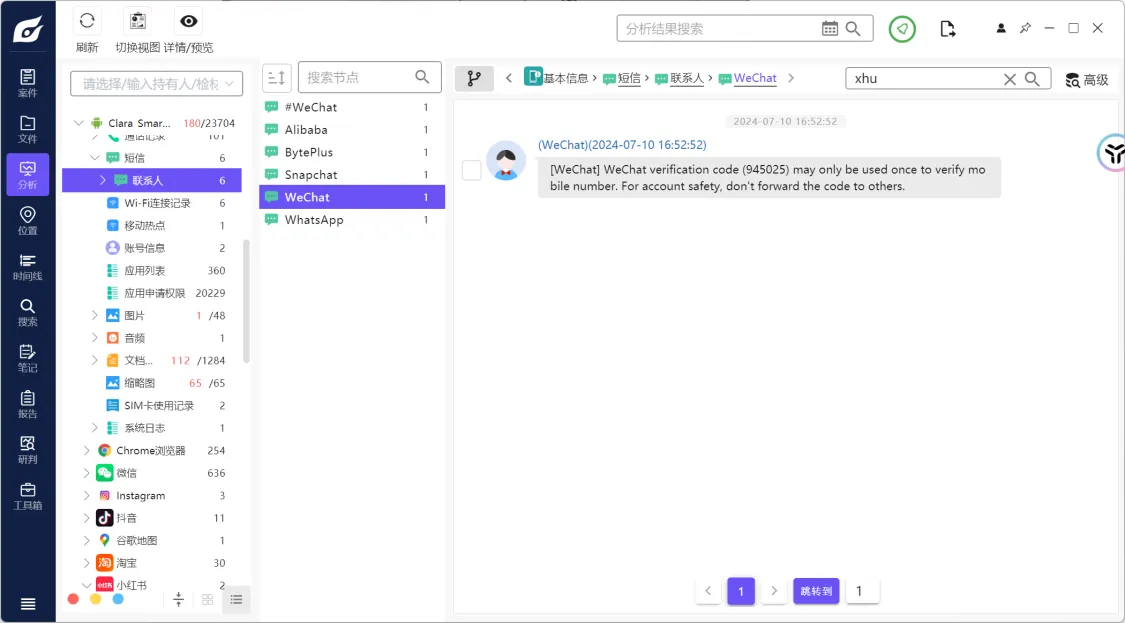The width and height of the screenshot is (1125, 623).
Task: Open the Search (搜索) sidebar section
Action: 27,312
